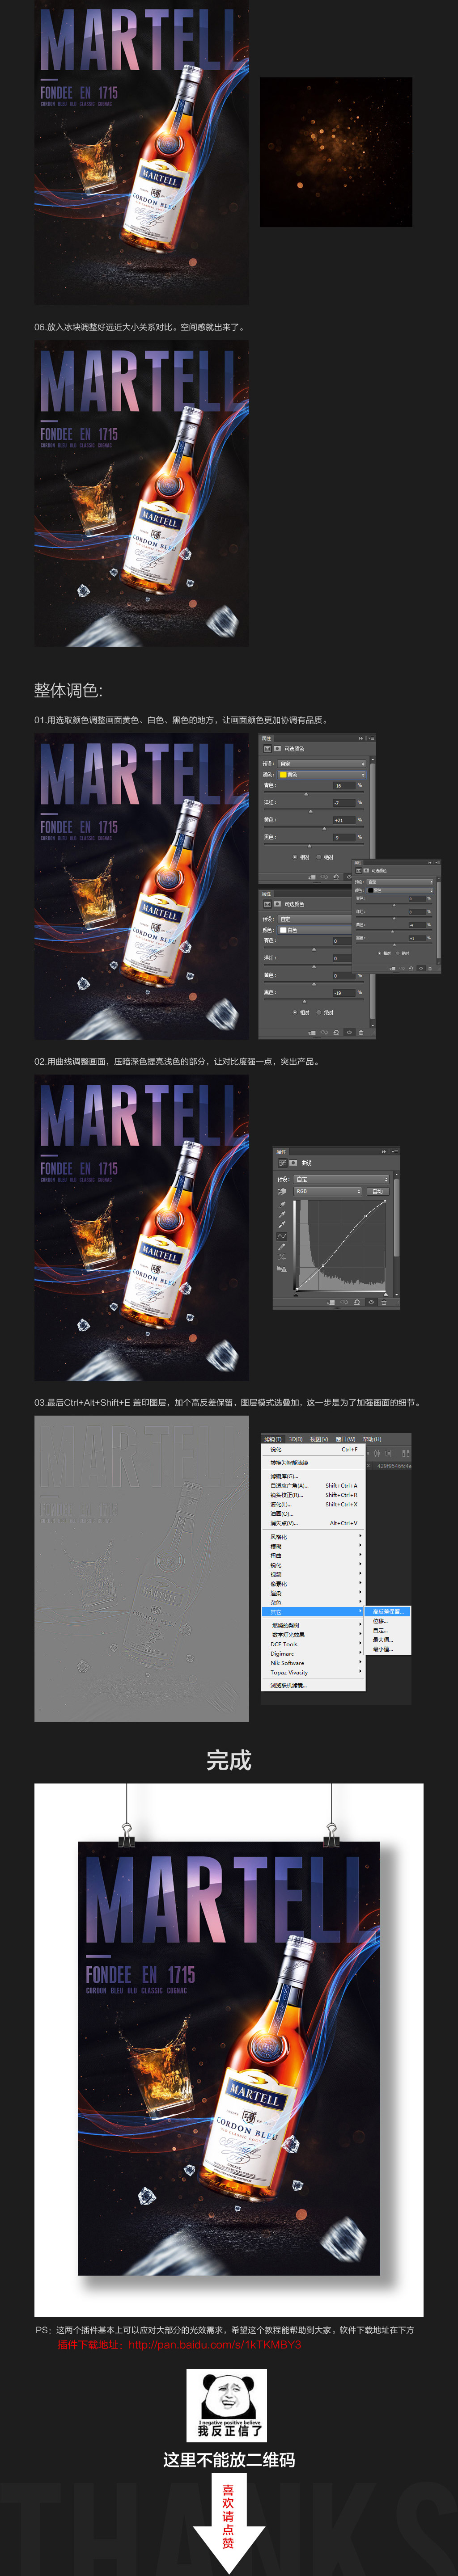Click trash icon in black 可选颜色 panel
Screen dimensions: 458x2576
430,969
